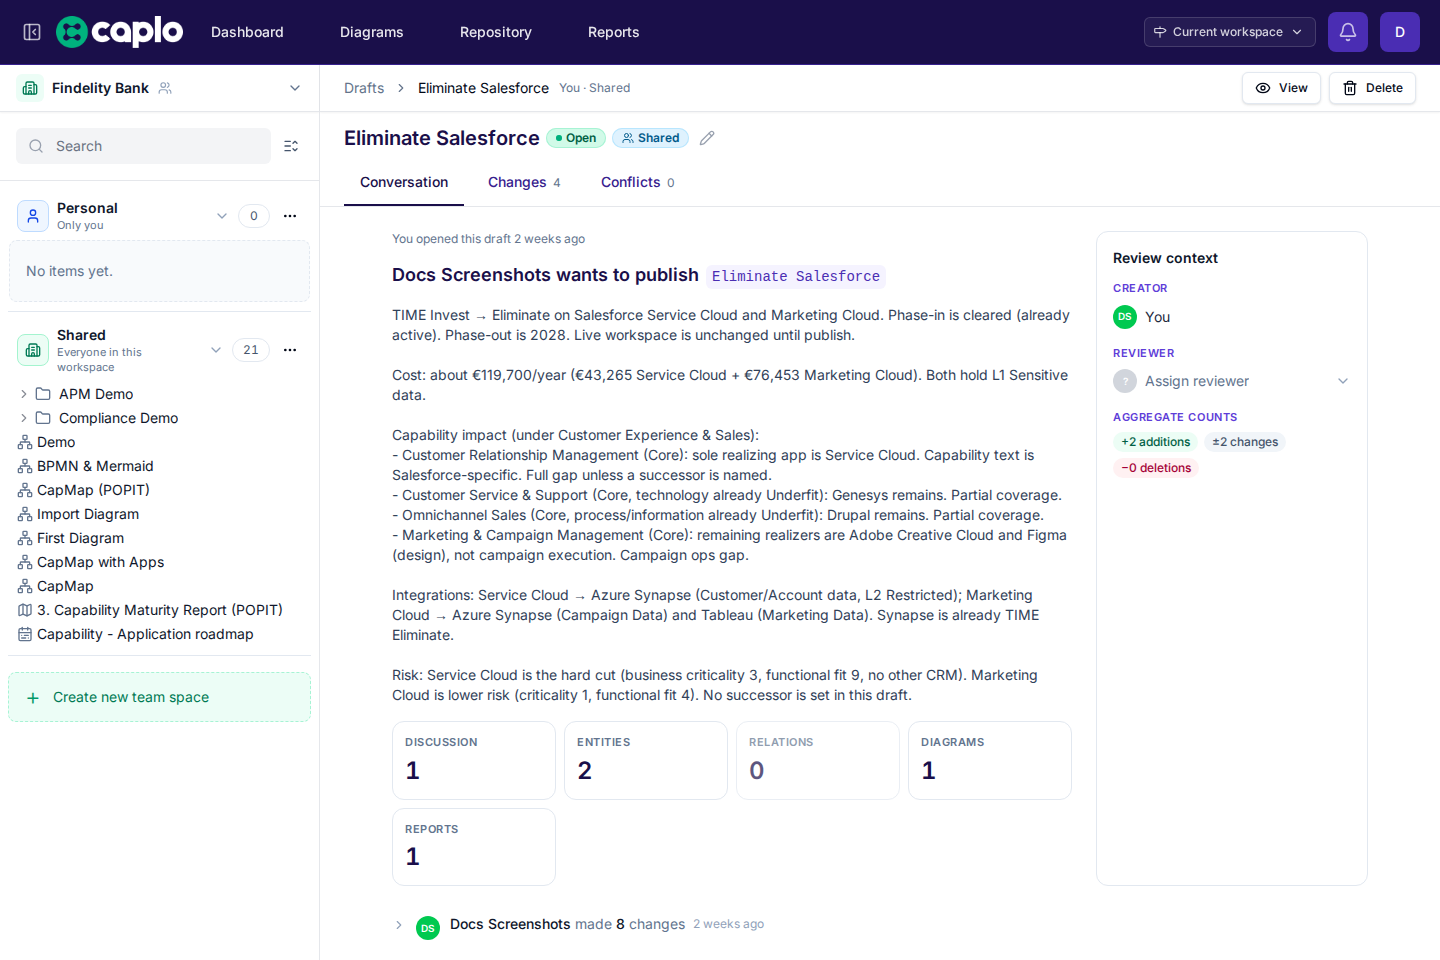Click the +2 additions chip
Image resolution: width=1440 pixels, height=960 pixels.
click(1155, 442)
